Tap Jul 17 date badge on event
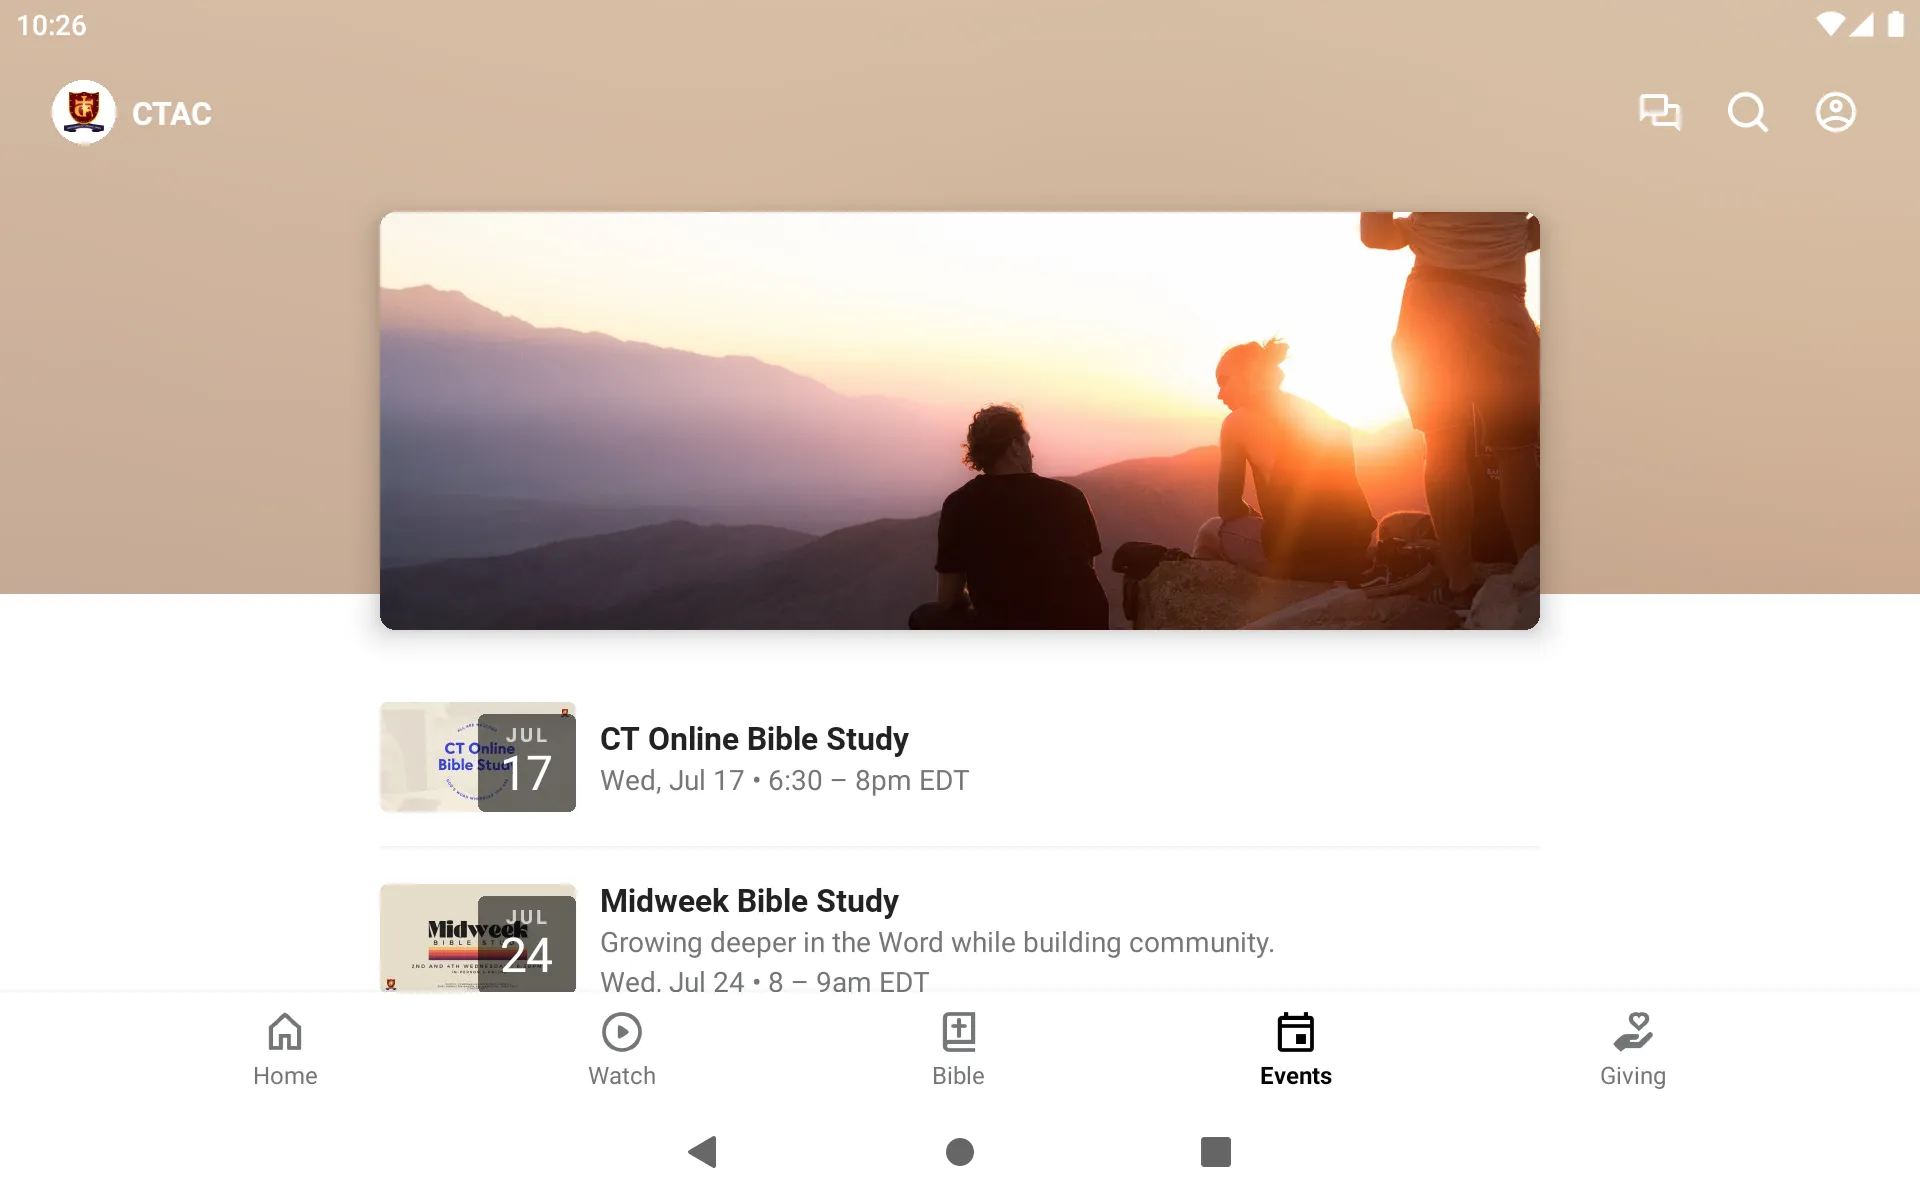 (x=525, y=758)
